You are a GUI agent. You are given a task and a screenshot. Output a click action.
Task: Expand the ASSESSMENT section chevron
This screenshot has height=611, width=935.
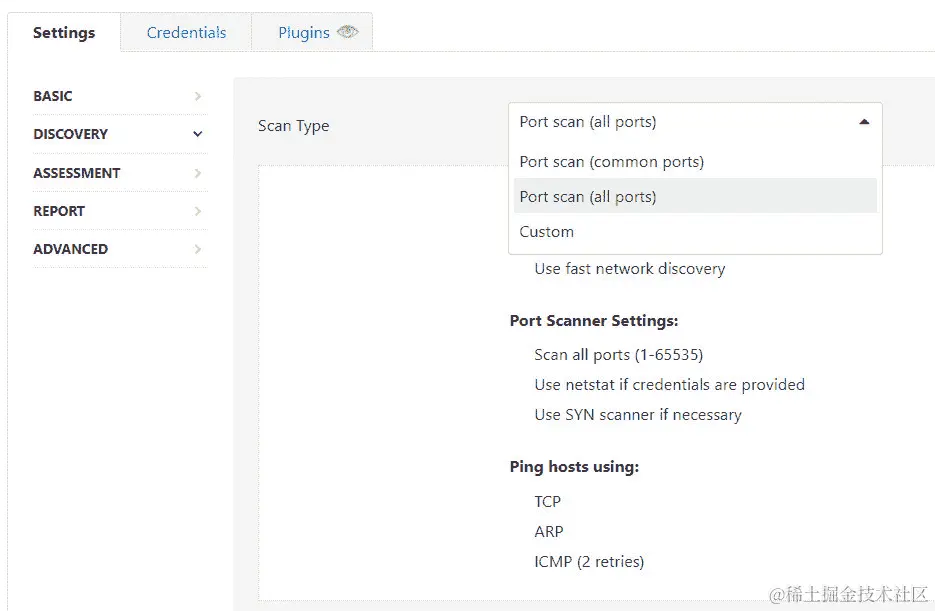coord(198,173)
